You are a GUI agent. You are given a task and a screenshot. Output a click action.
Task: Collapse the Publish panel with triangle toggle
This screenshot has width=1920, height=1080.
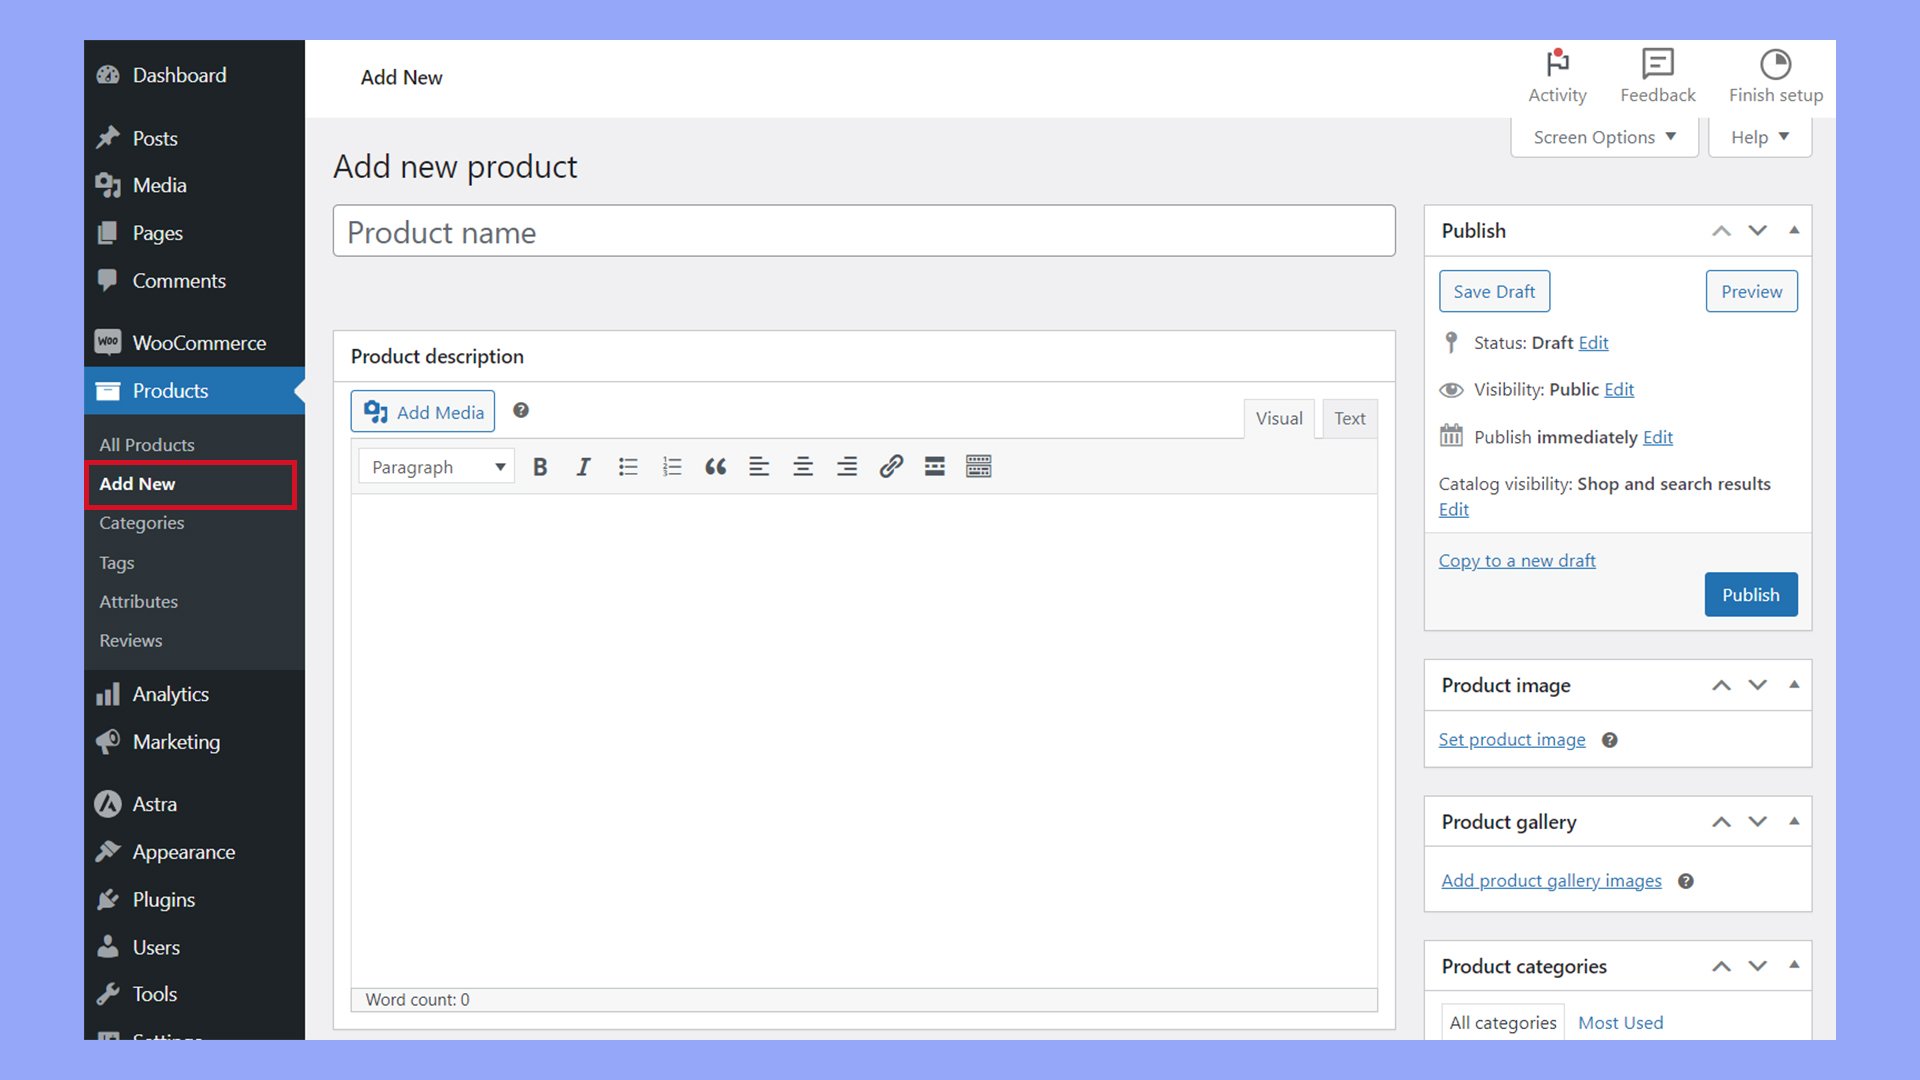coord(1794,231)
